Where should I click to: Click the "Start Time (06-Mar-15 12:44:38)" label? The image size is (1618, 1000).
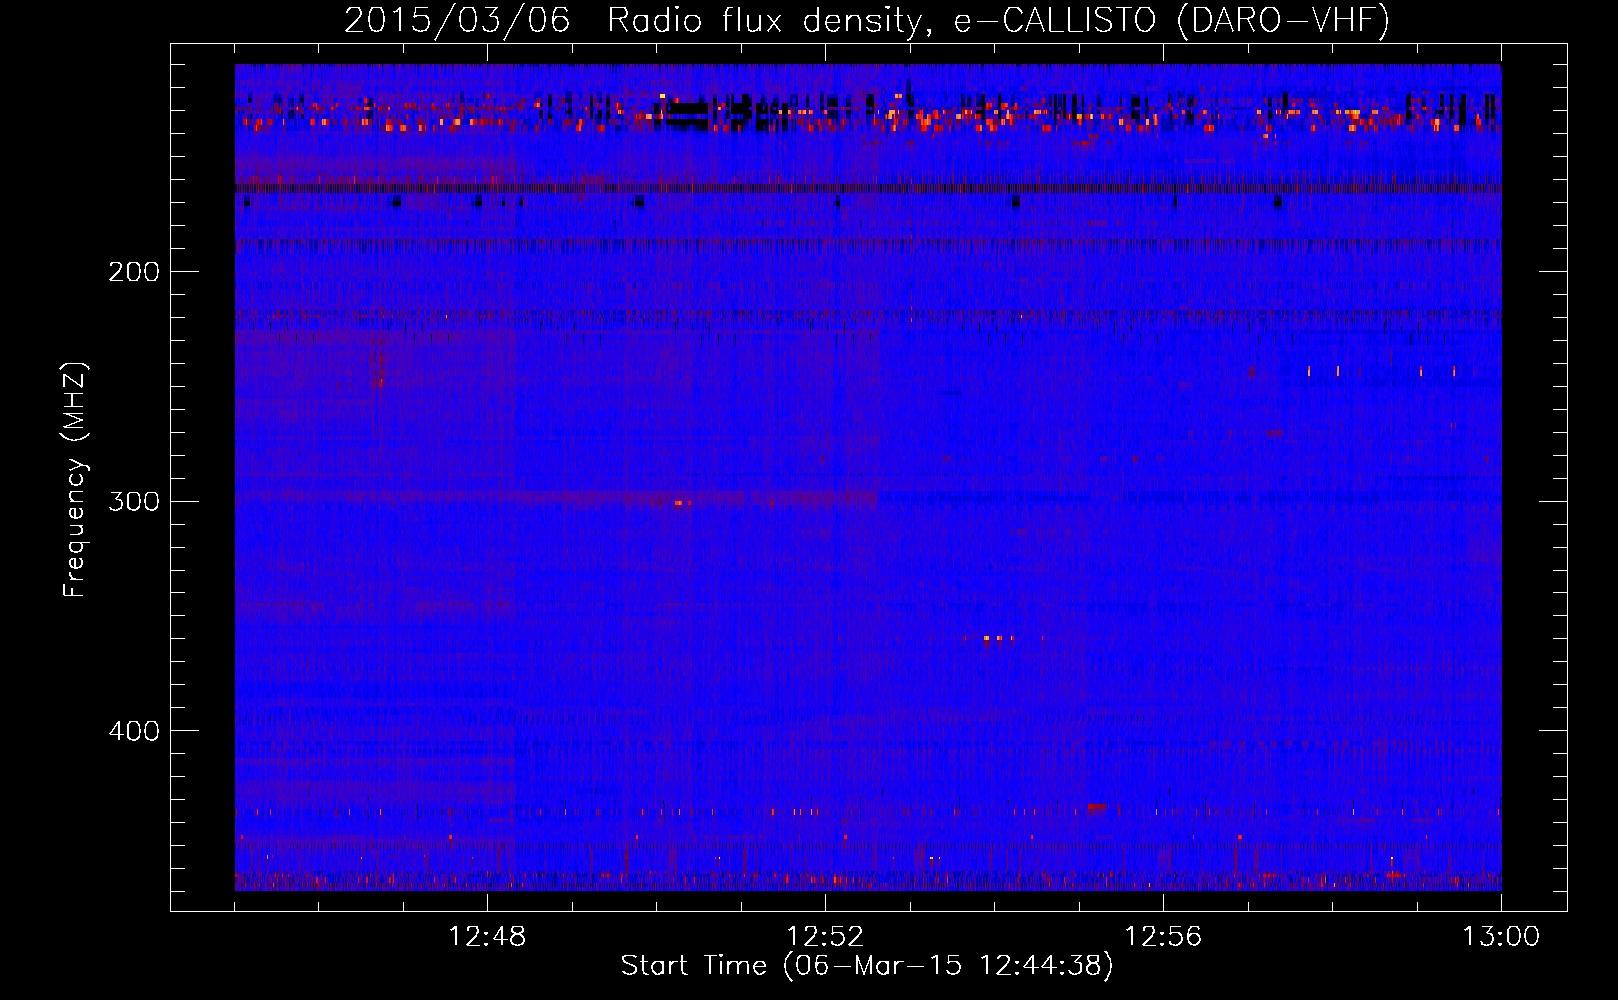[x=867, y=966]
